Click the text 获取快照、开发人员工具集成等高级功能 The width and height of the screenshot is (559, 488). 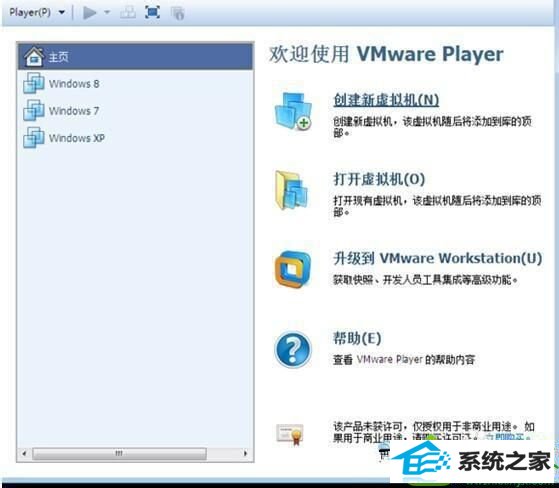(x=425, y=280)
